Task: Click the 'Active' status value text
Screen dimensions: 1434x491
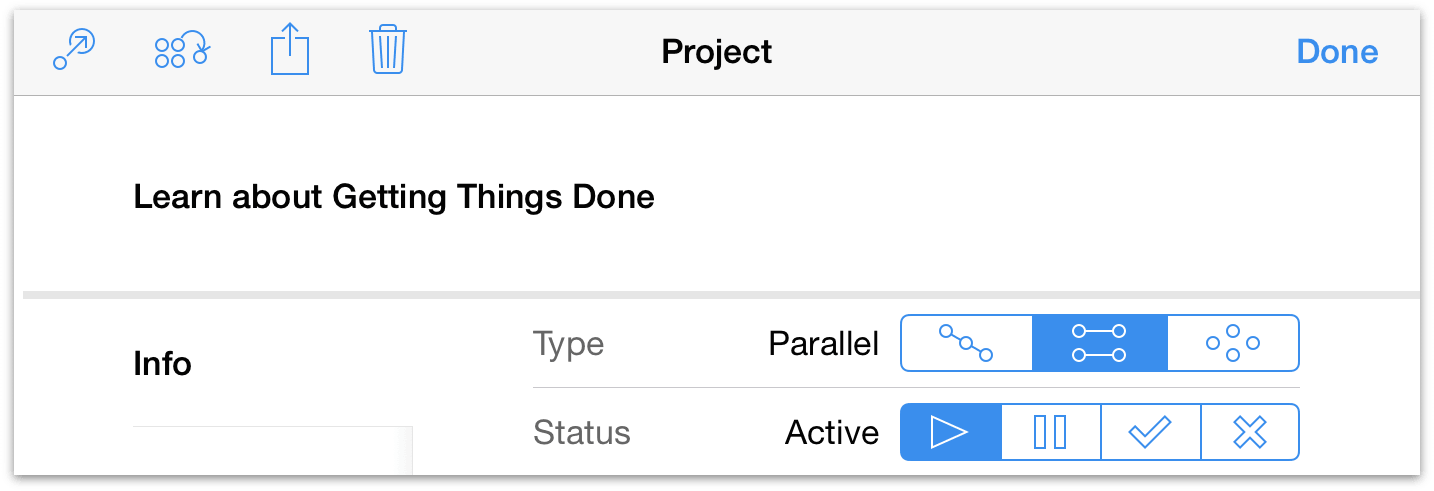Action: pos(832,433)
